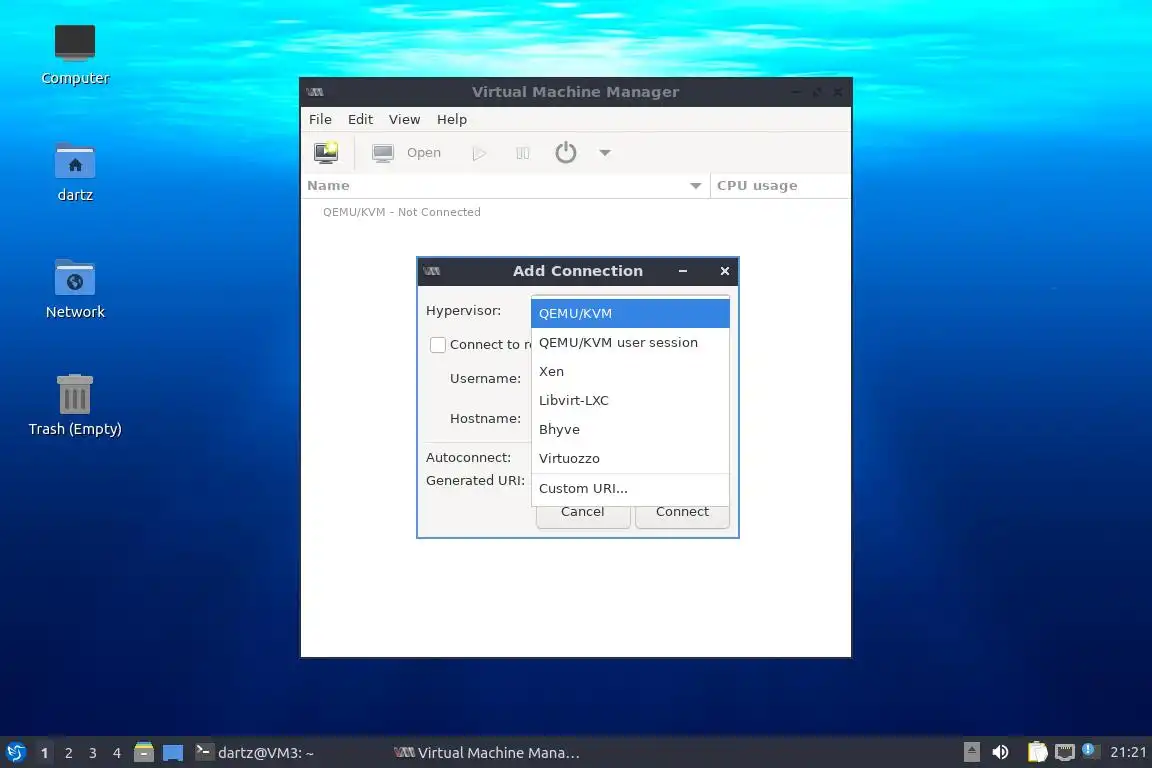Screen dimensions: 1152x768
Task: Sort by Name column header
Action: [505, 186]
